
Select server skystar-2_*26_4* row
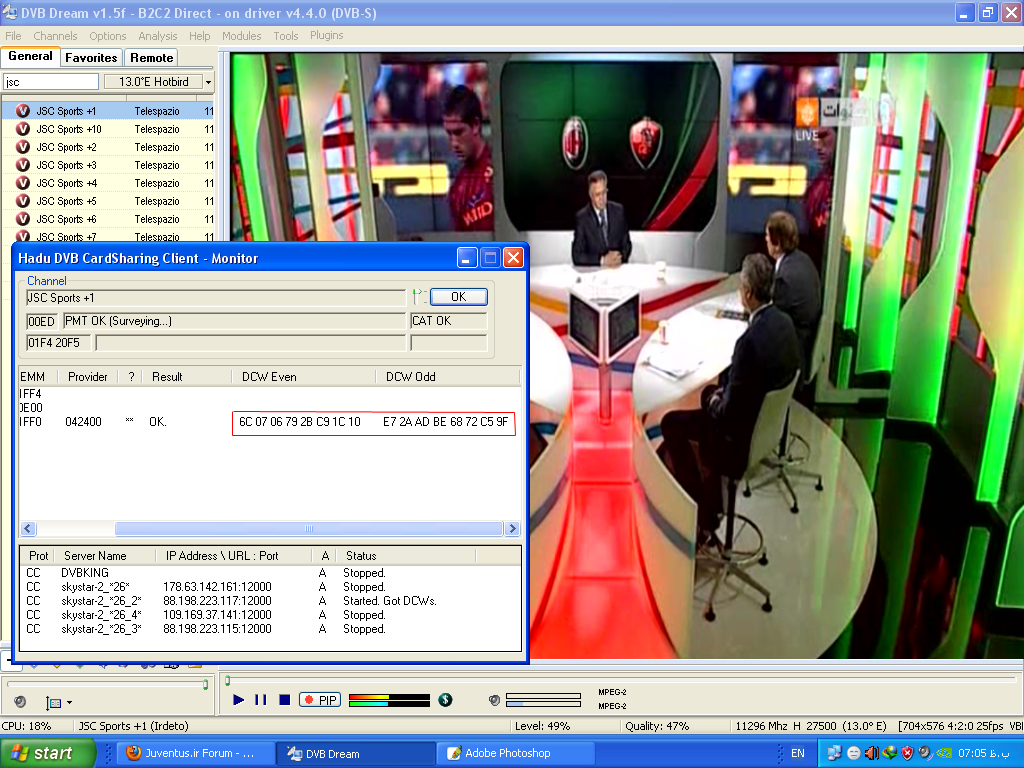270,615
